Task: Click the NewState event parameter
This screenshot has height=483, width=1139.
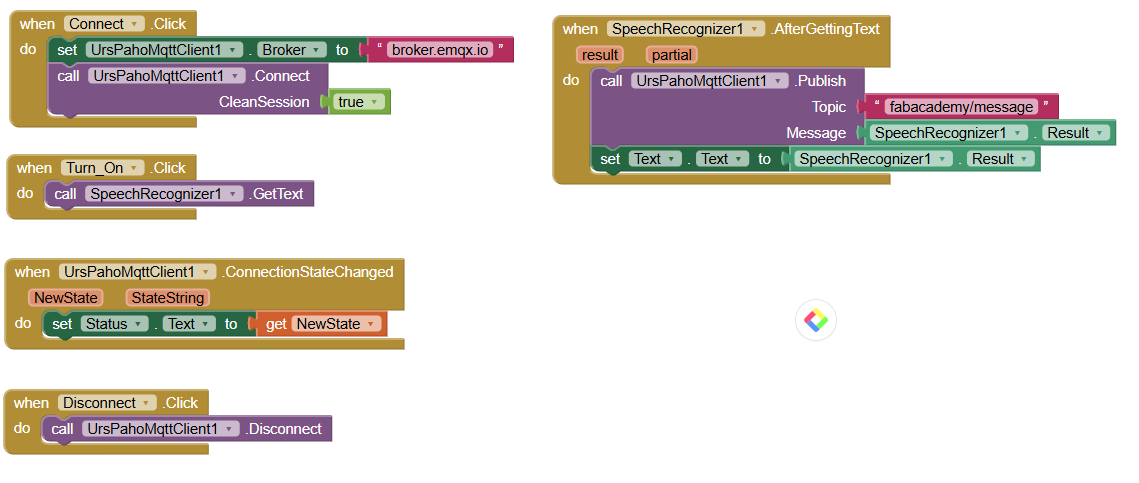Action: (65, 298)
